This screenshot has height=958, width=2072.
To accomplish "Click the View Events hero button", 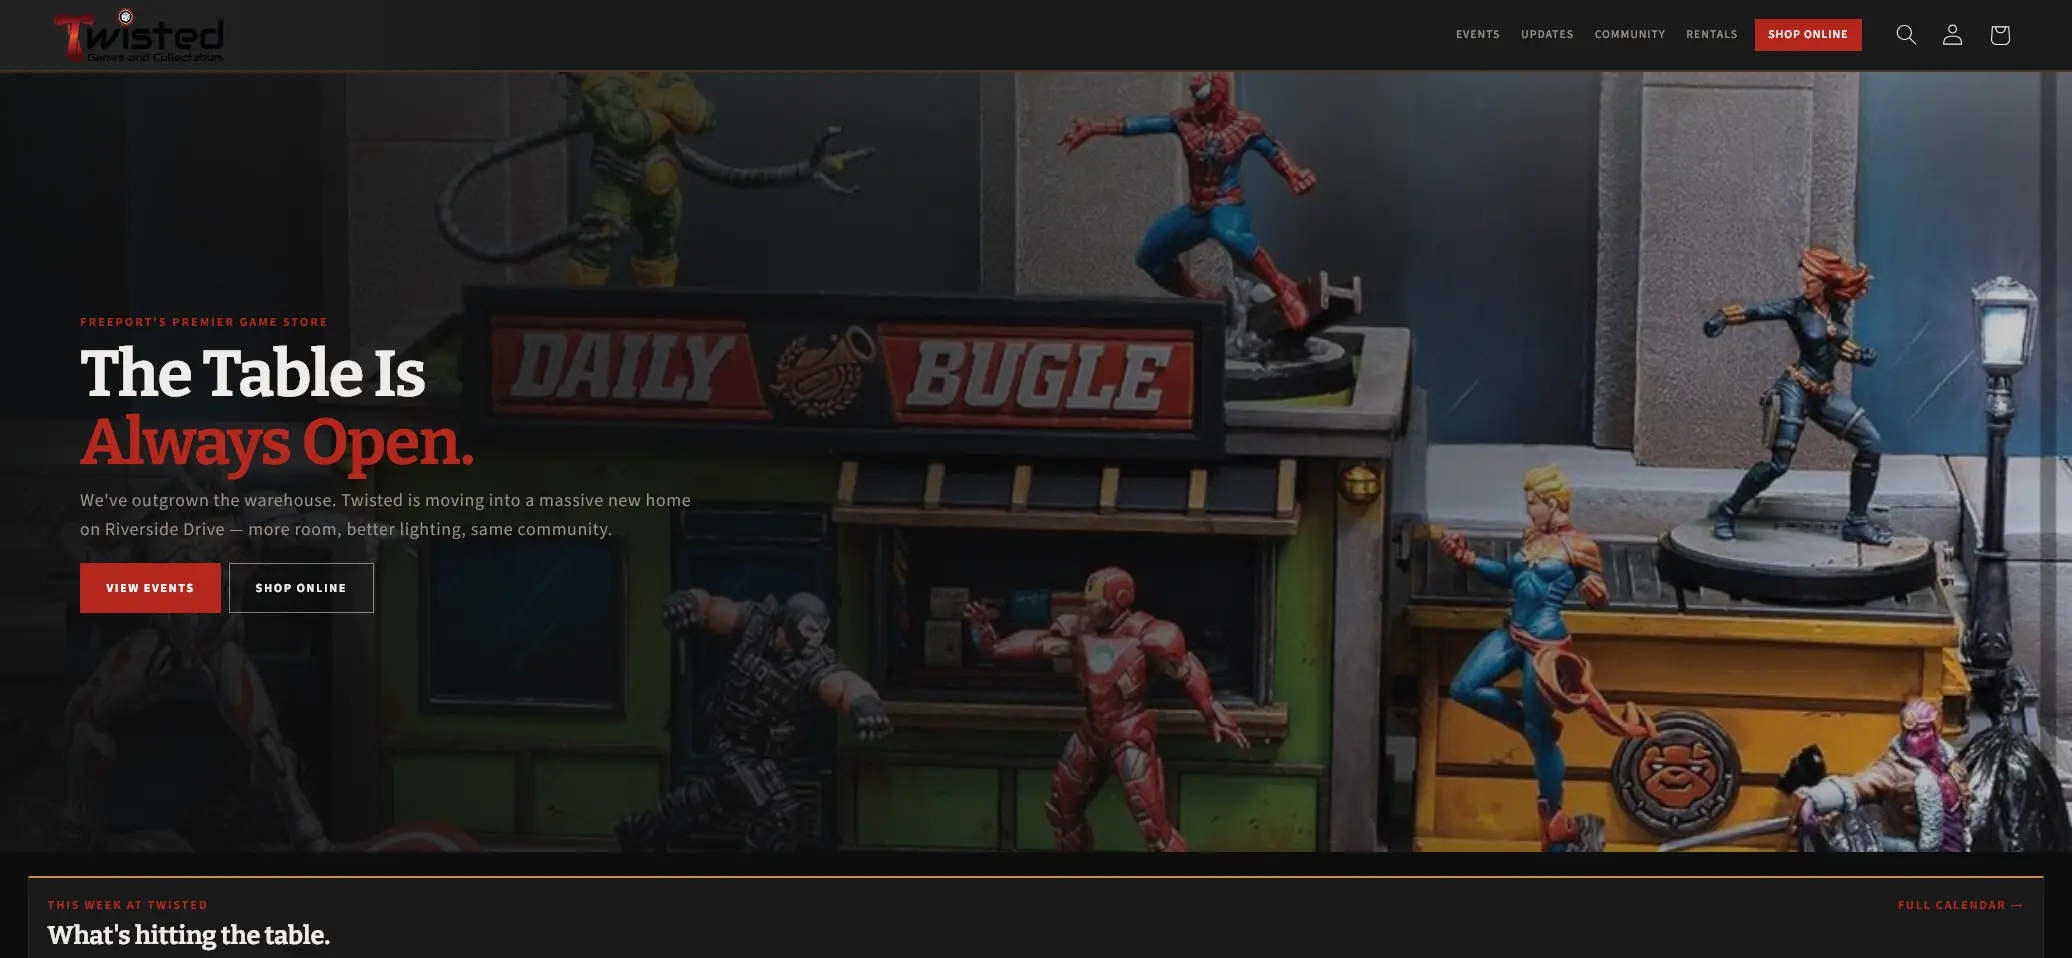I will pyautogui.click(x=150, y=587).
